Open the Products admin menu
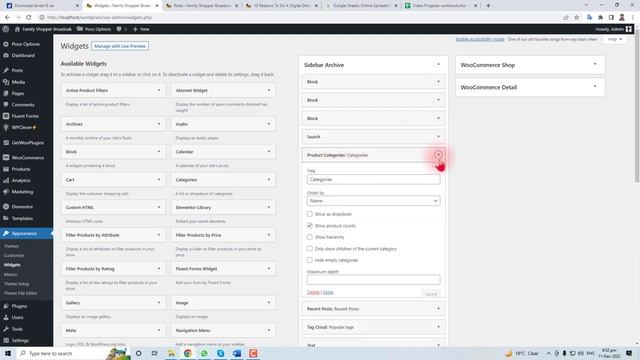The height and width of the screenshot is (360, 640). pyautogui.click(x=20, y=169)
